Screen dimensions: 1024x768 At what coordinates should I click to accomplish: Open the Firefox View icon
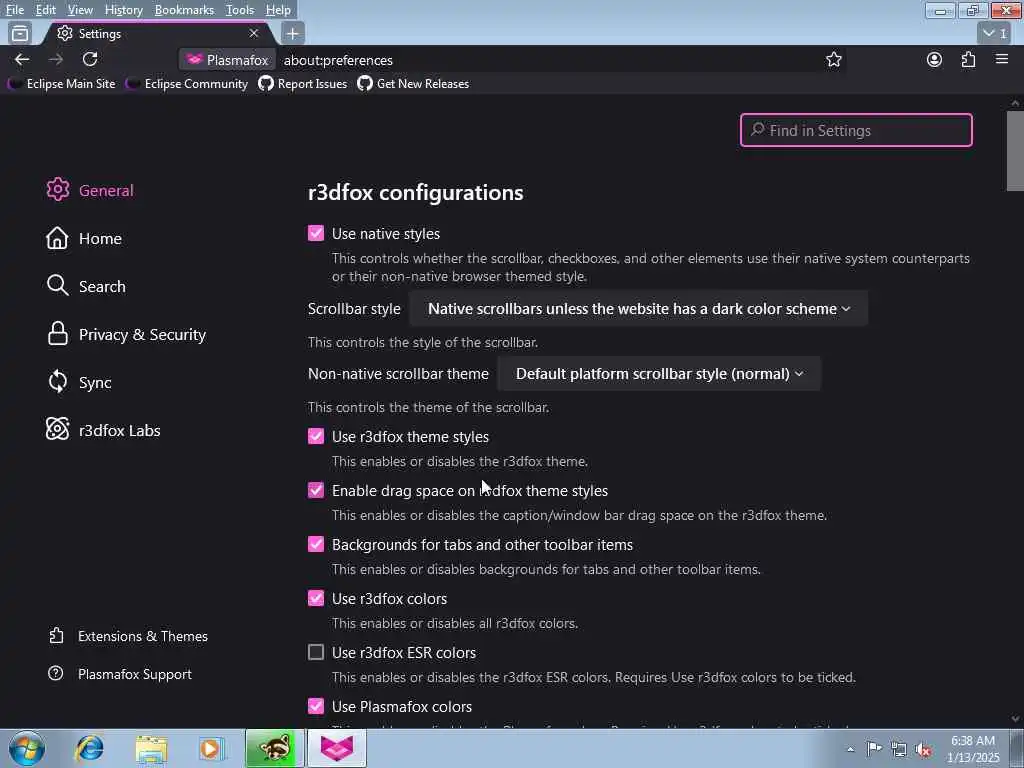click(x=20, y=33)
